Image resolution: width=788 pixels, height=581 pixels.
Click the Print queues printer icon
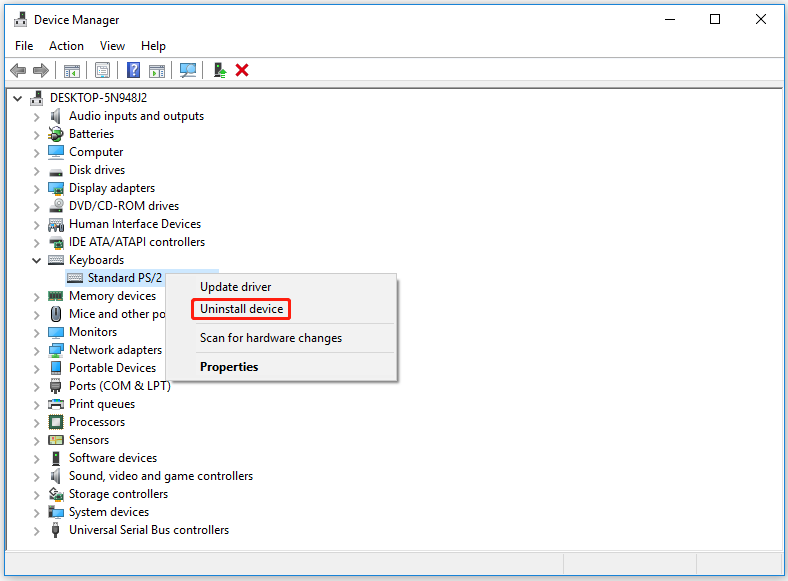56,404
